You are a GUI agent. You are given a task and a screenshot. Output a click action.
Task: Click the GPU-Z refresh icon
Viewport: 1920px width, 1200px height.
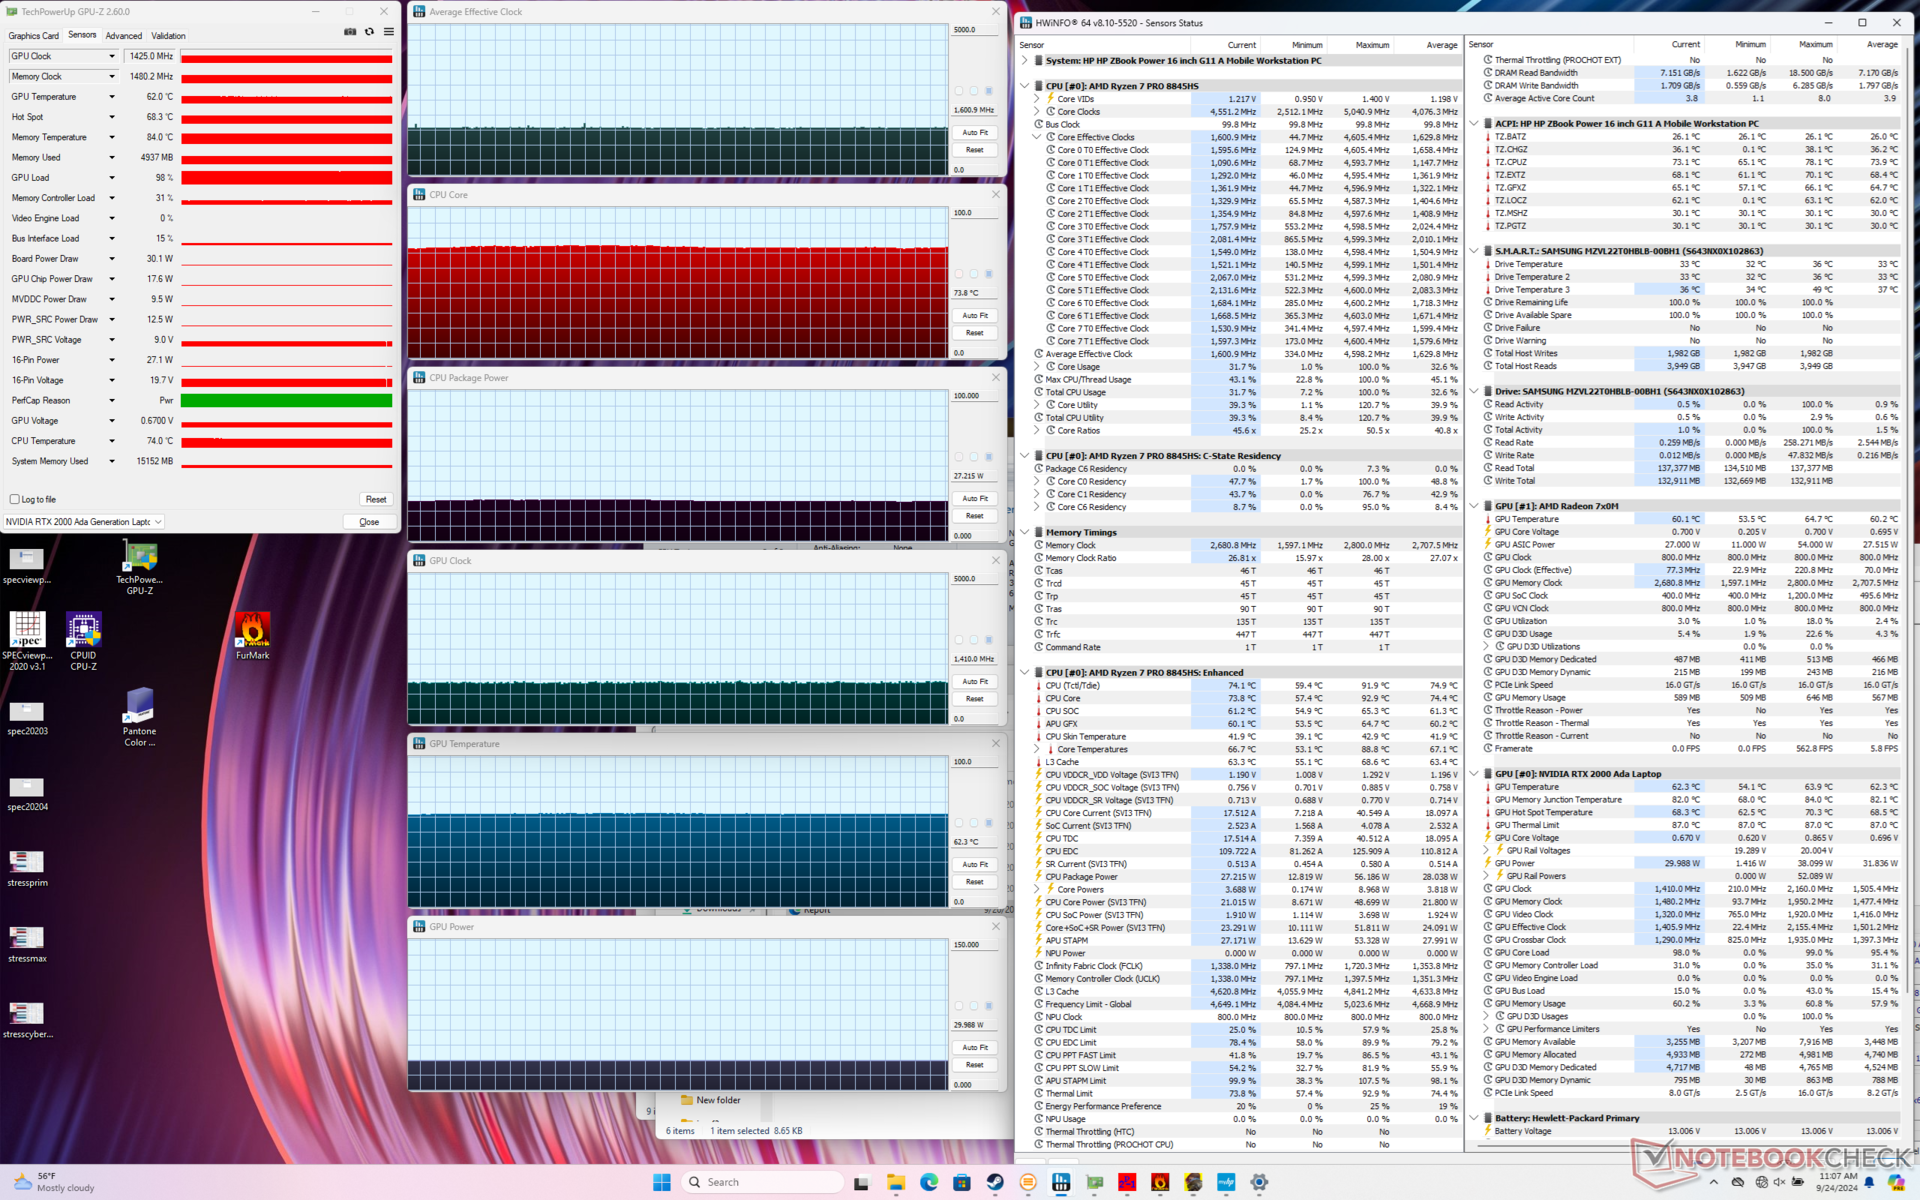(369, 32)
